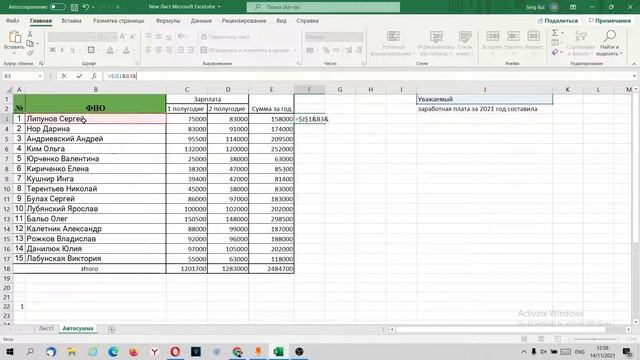Click the Undo arrow icon

[86, 7]
